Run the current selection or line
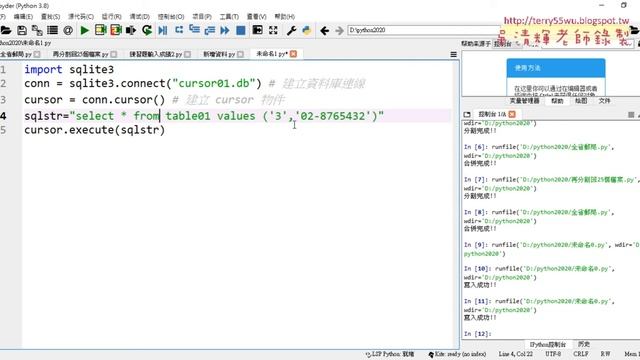This screenshot has height=360, width=640. click(131, 30)
